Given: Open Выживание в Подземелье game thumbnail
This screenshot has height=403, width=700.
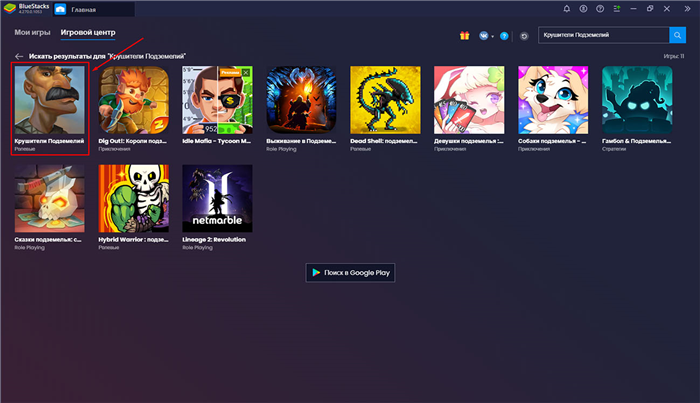Looking at the screenshot, I should coord(301,100).
